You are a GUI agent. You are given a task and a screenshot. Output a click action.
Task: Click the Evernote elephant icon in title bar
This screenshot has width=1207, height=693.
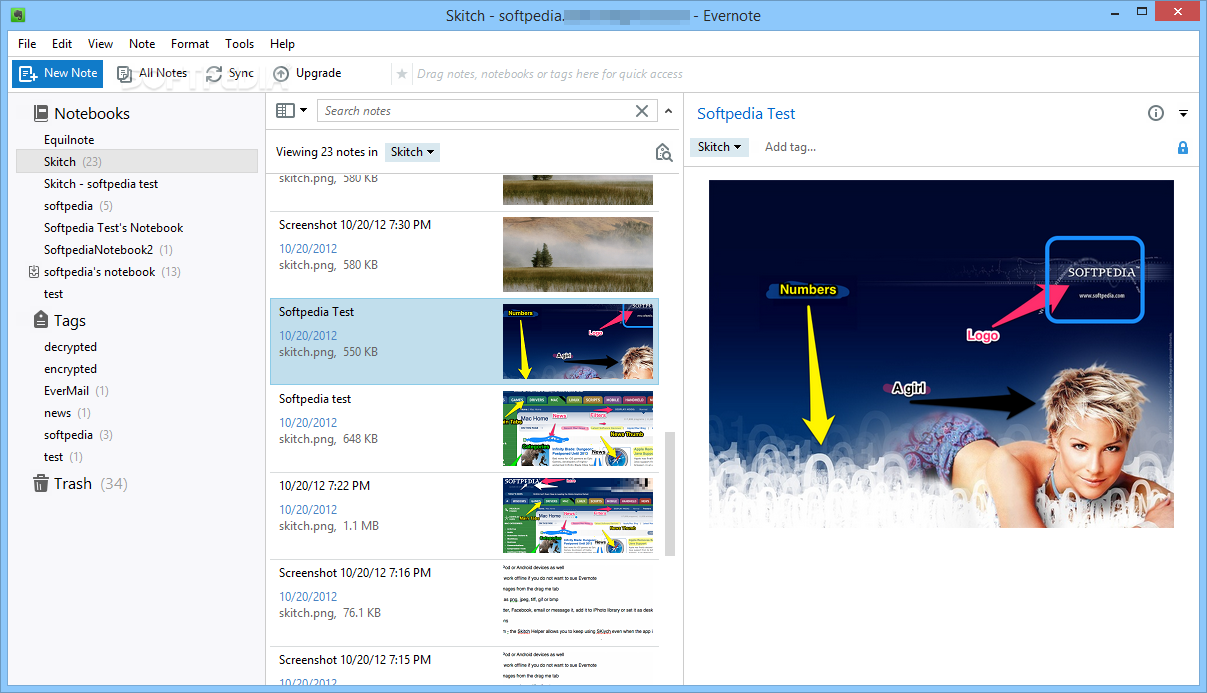[x=17, y=15]
